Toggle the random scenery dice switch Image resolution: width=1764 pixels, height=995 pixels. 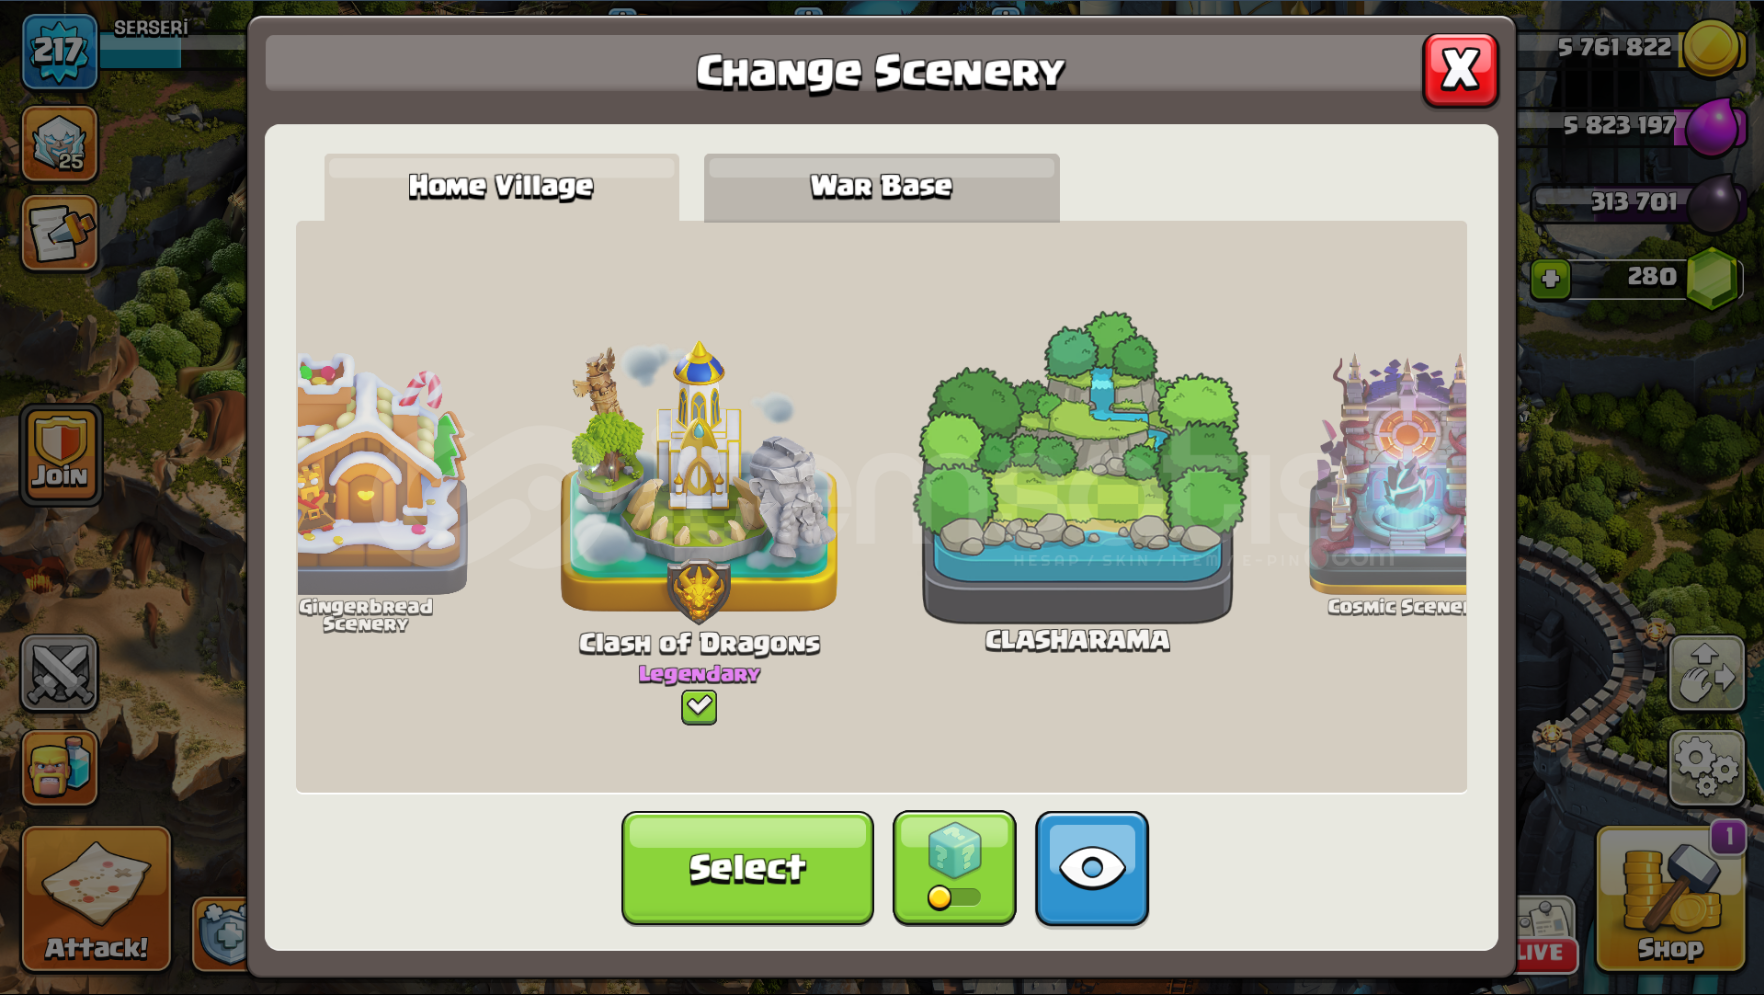click(x=954, y=868)
